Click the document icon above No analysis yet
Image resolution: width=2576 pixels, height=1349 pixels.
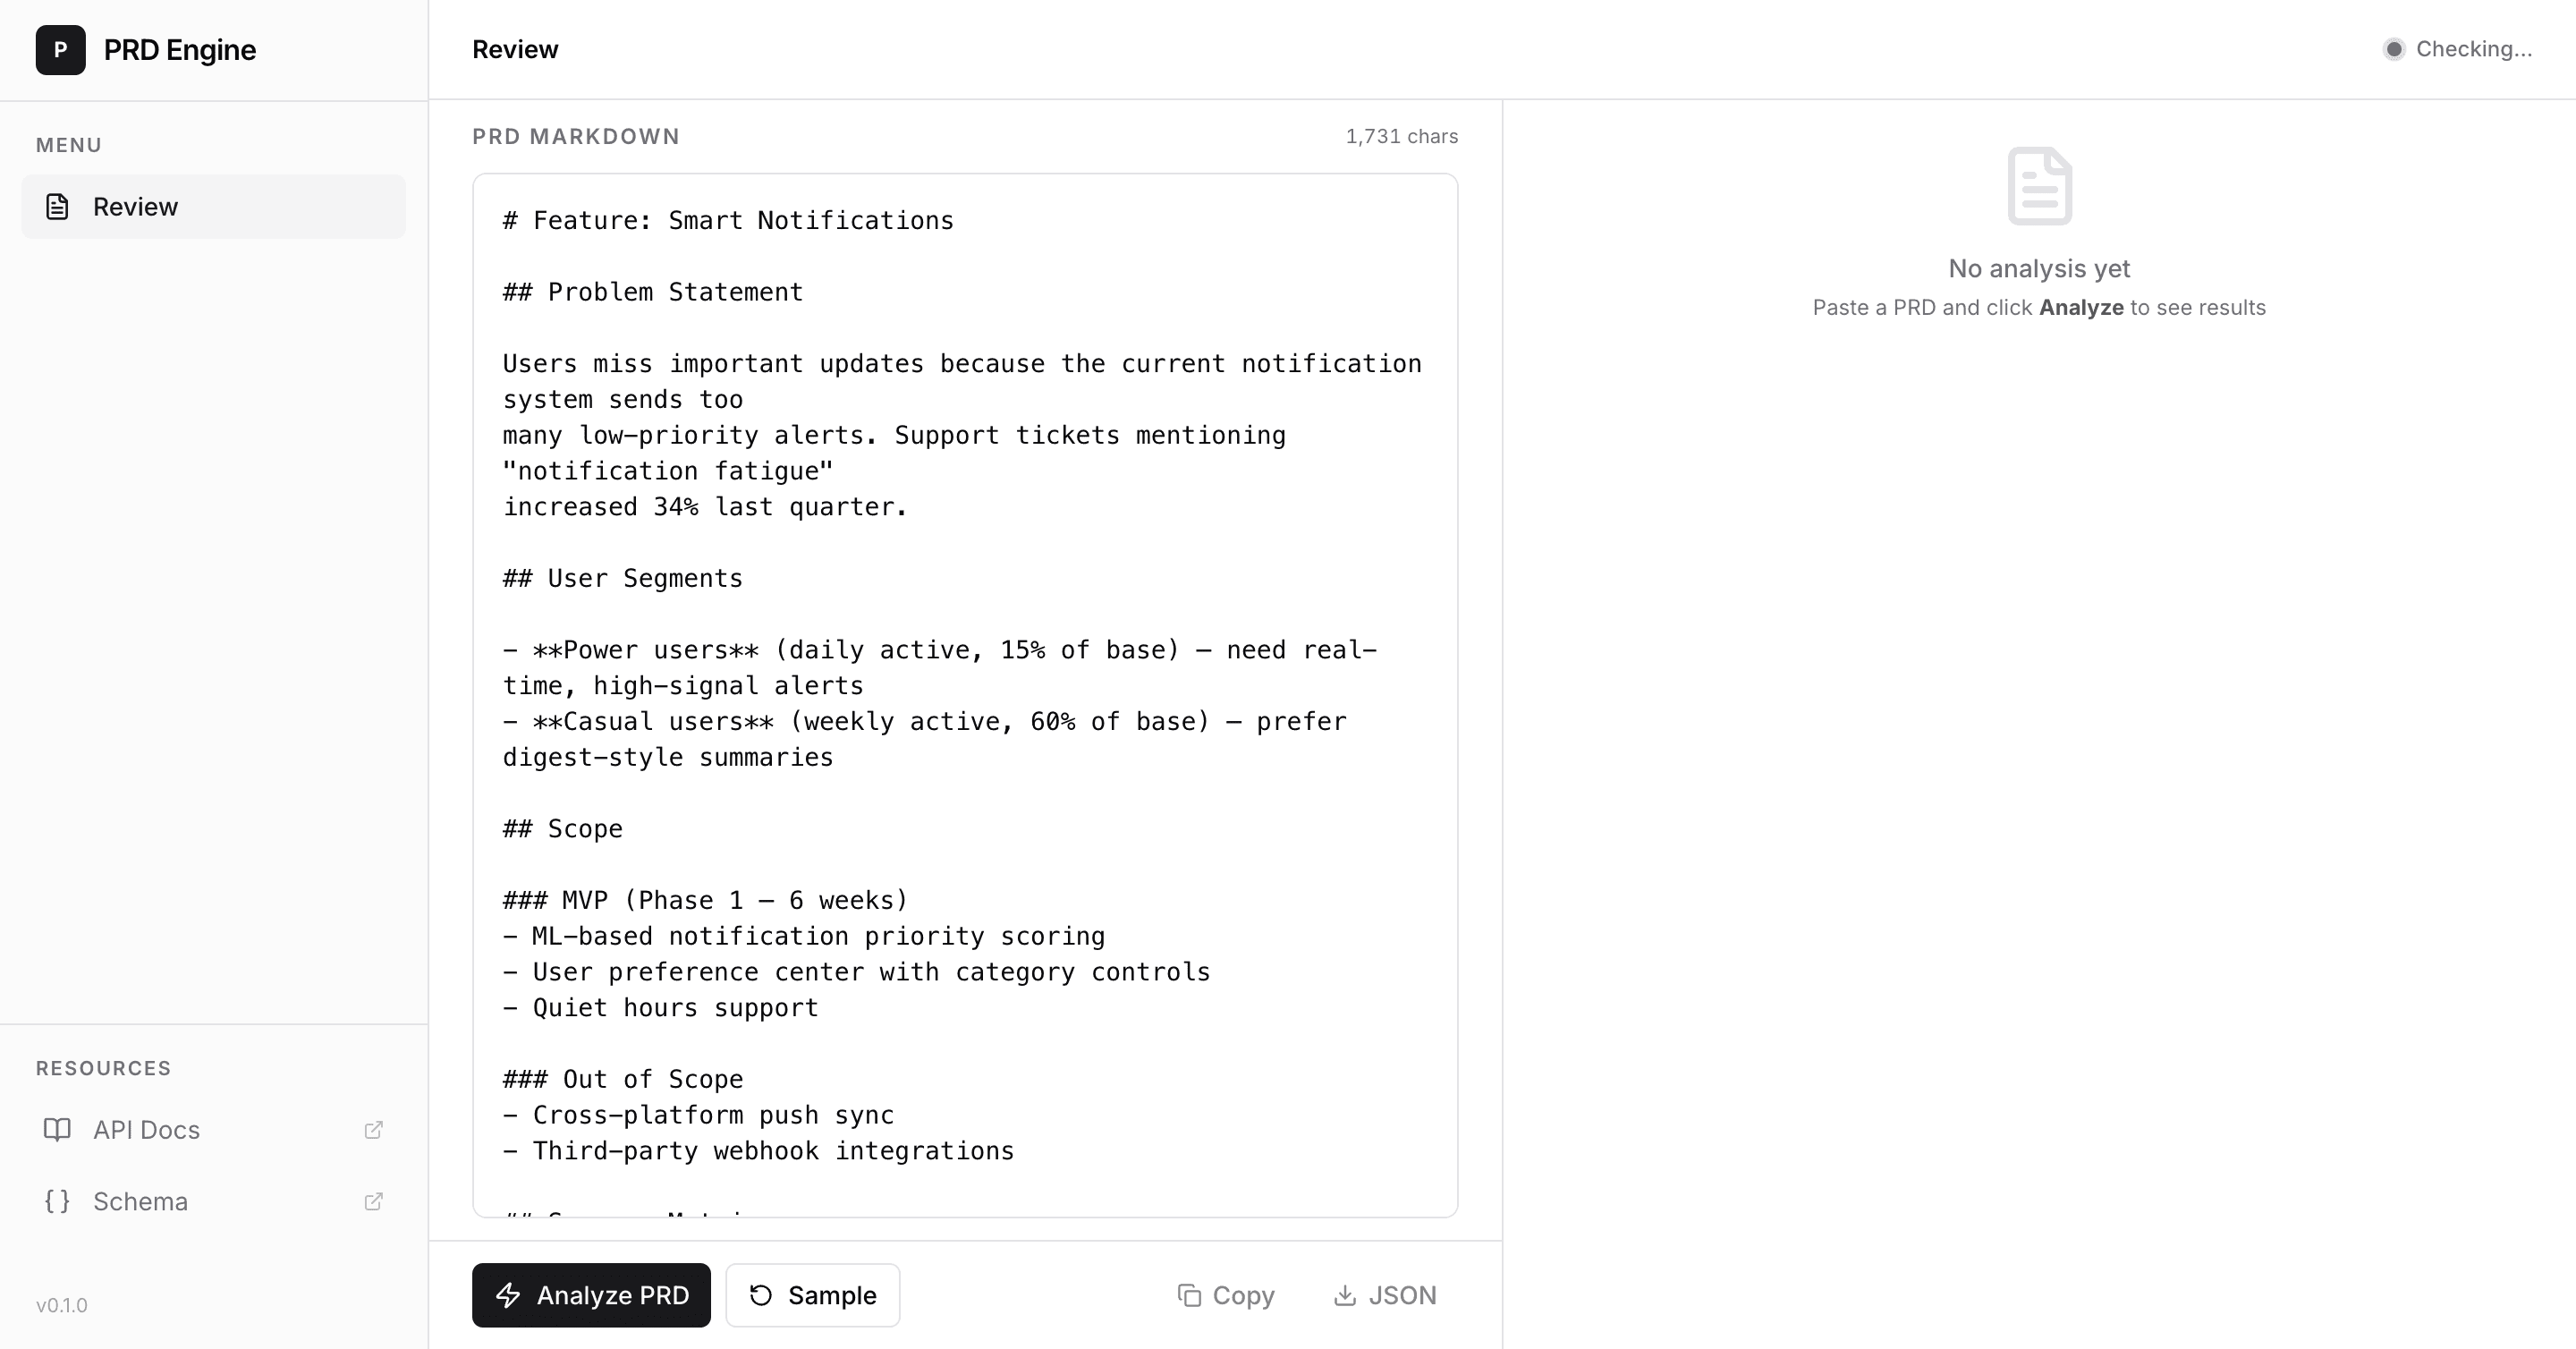(x=2039, y=186)
